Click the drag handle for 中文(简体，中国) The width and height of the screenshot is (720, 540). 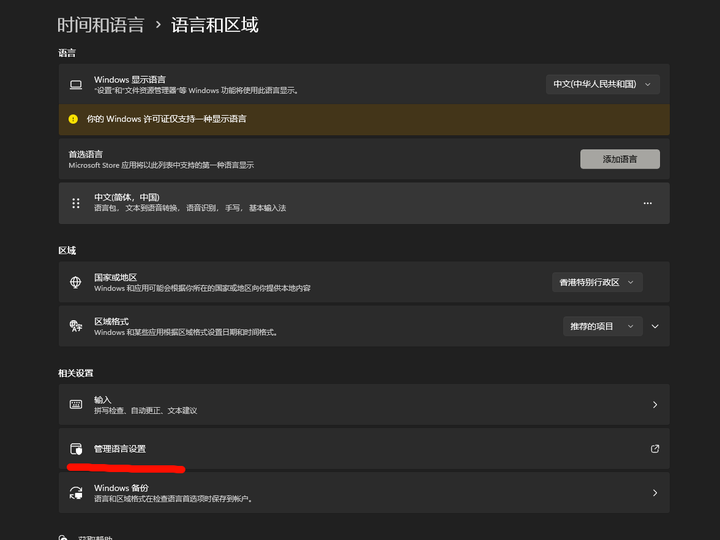point(76,203)
